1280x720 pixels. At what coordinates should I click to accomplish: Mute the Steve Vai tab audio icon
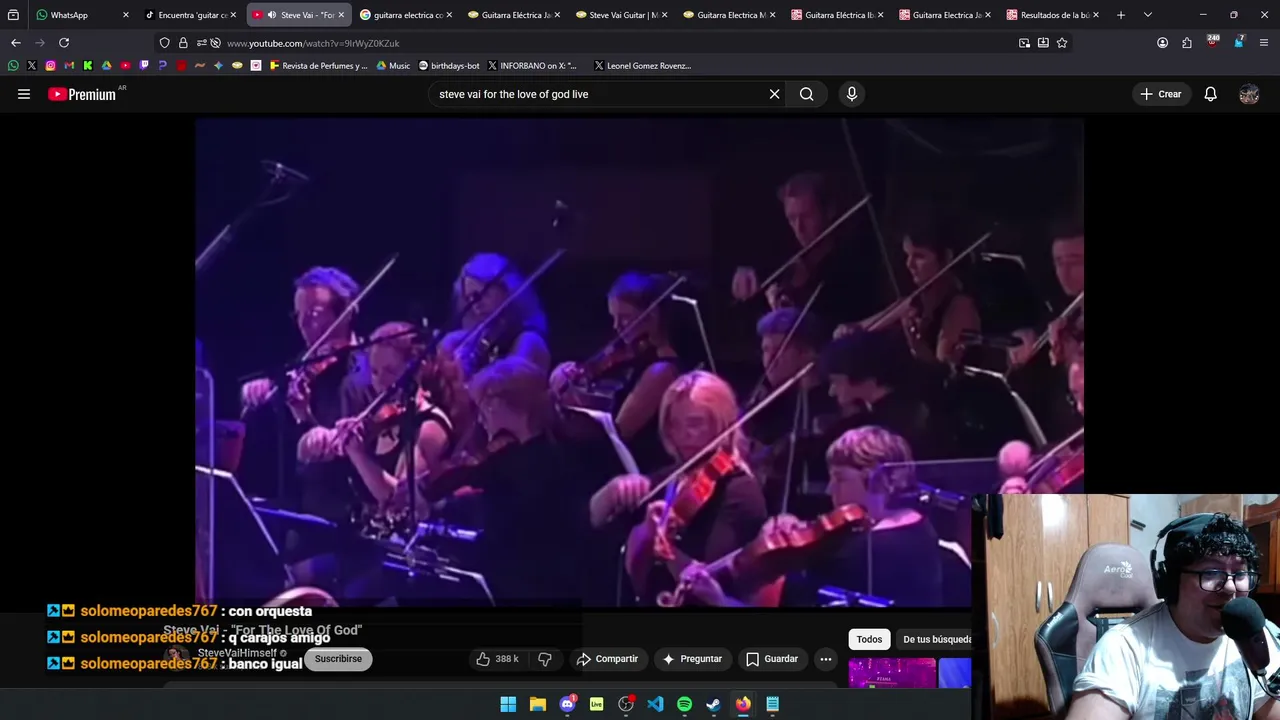271,15
